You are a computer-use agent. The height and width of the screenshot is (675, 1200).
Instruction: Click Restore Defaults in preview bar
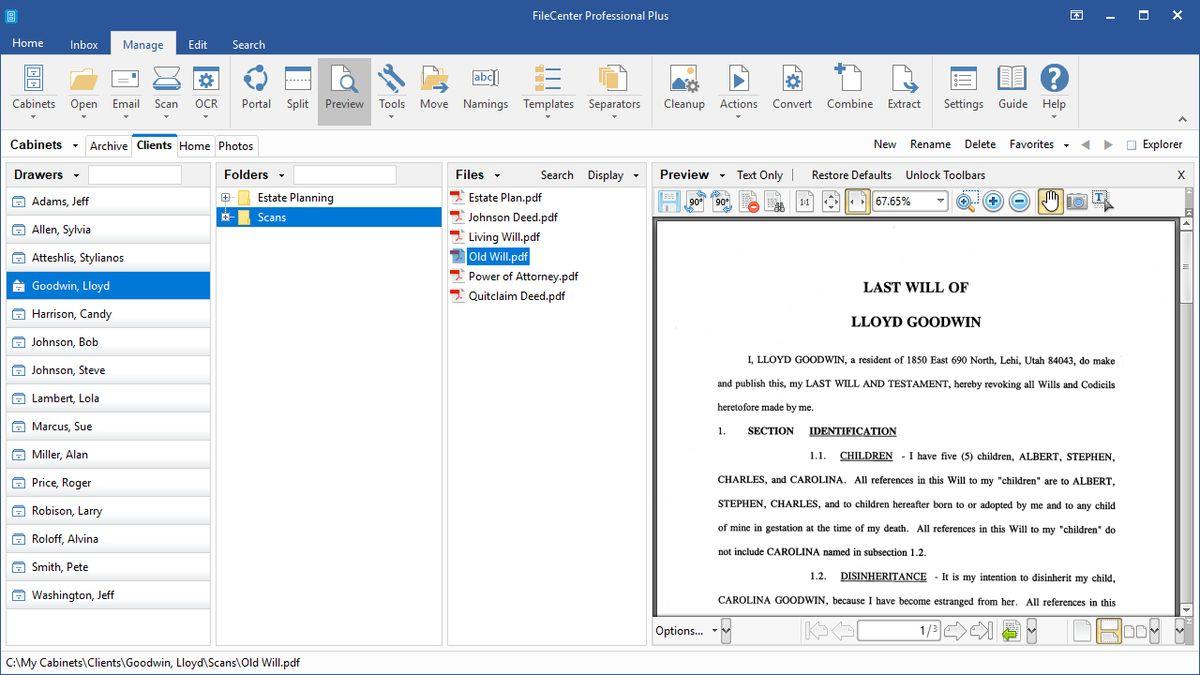coord(851,175)
